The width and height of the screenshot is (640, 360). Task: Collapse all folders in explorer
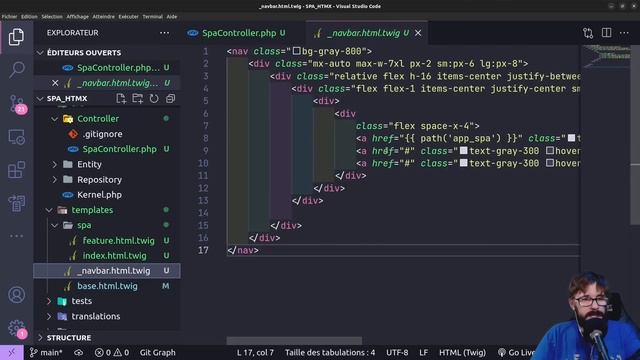click(170, 98)
